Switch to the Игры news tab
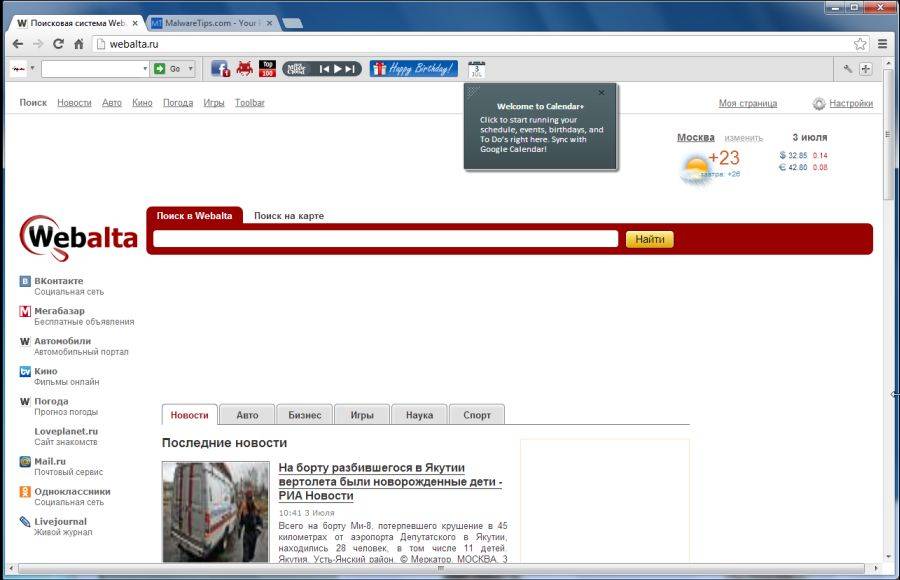900x580 pixels. click(362, 415)
